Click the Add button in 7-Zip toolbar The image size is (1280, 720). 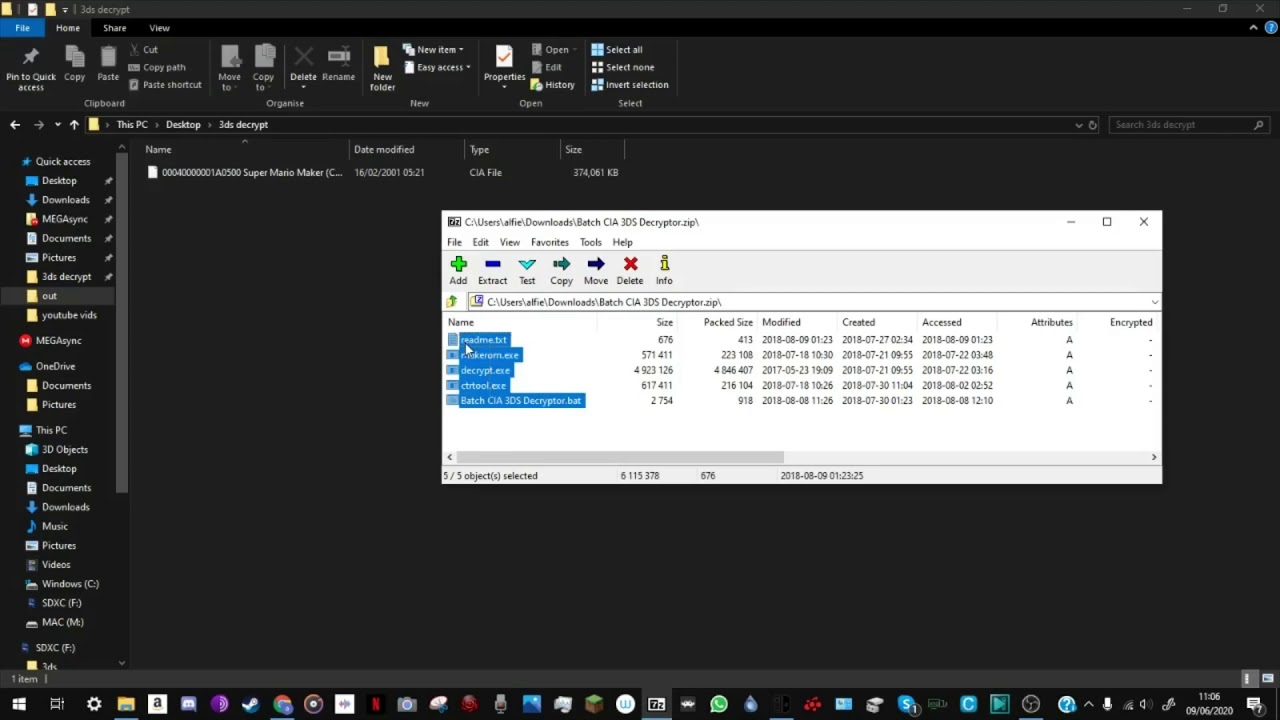tap(458, 270)
